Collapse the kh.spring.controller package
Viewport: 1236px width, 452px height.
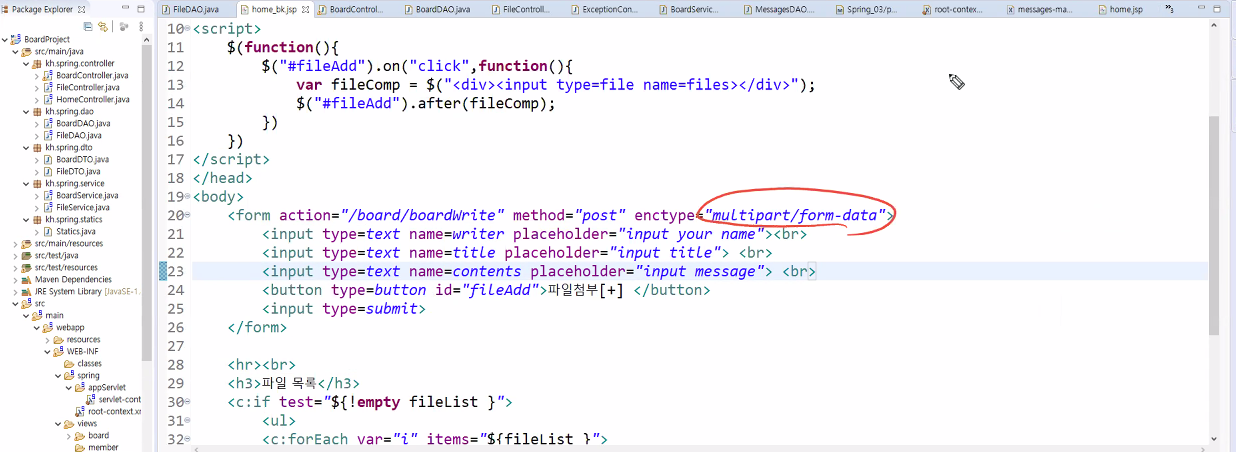[x=26, y=63]
